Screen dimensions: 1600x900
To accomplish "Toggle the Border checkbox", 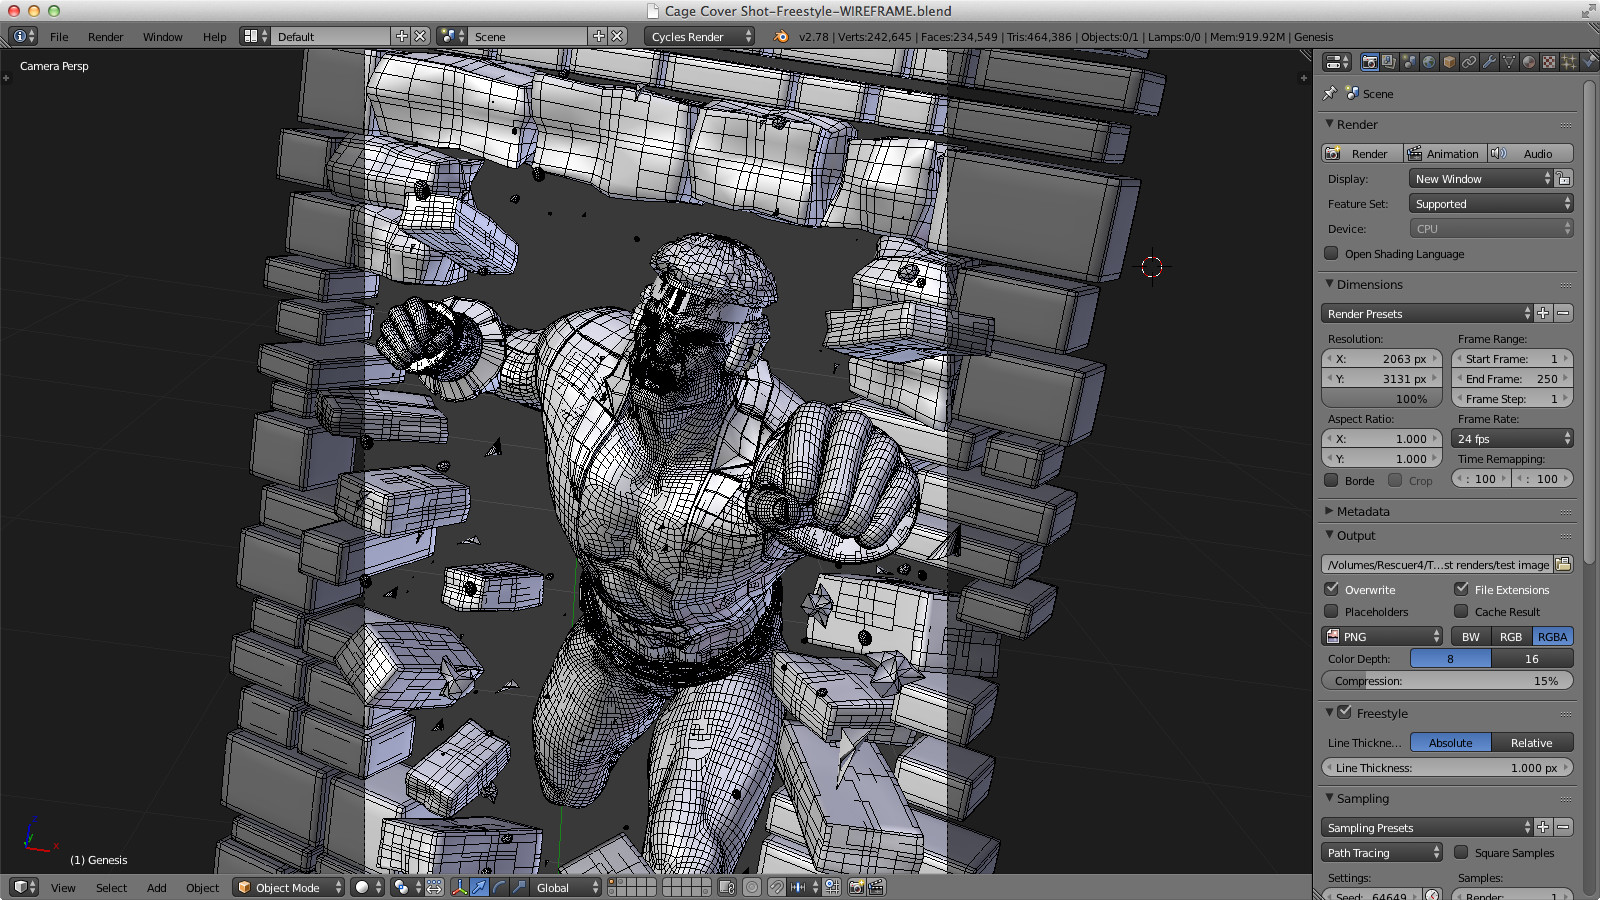I will click(1331, 480).
